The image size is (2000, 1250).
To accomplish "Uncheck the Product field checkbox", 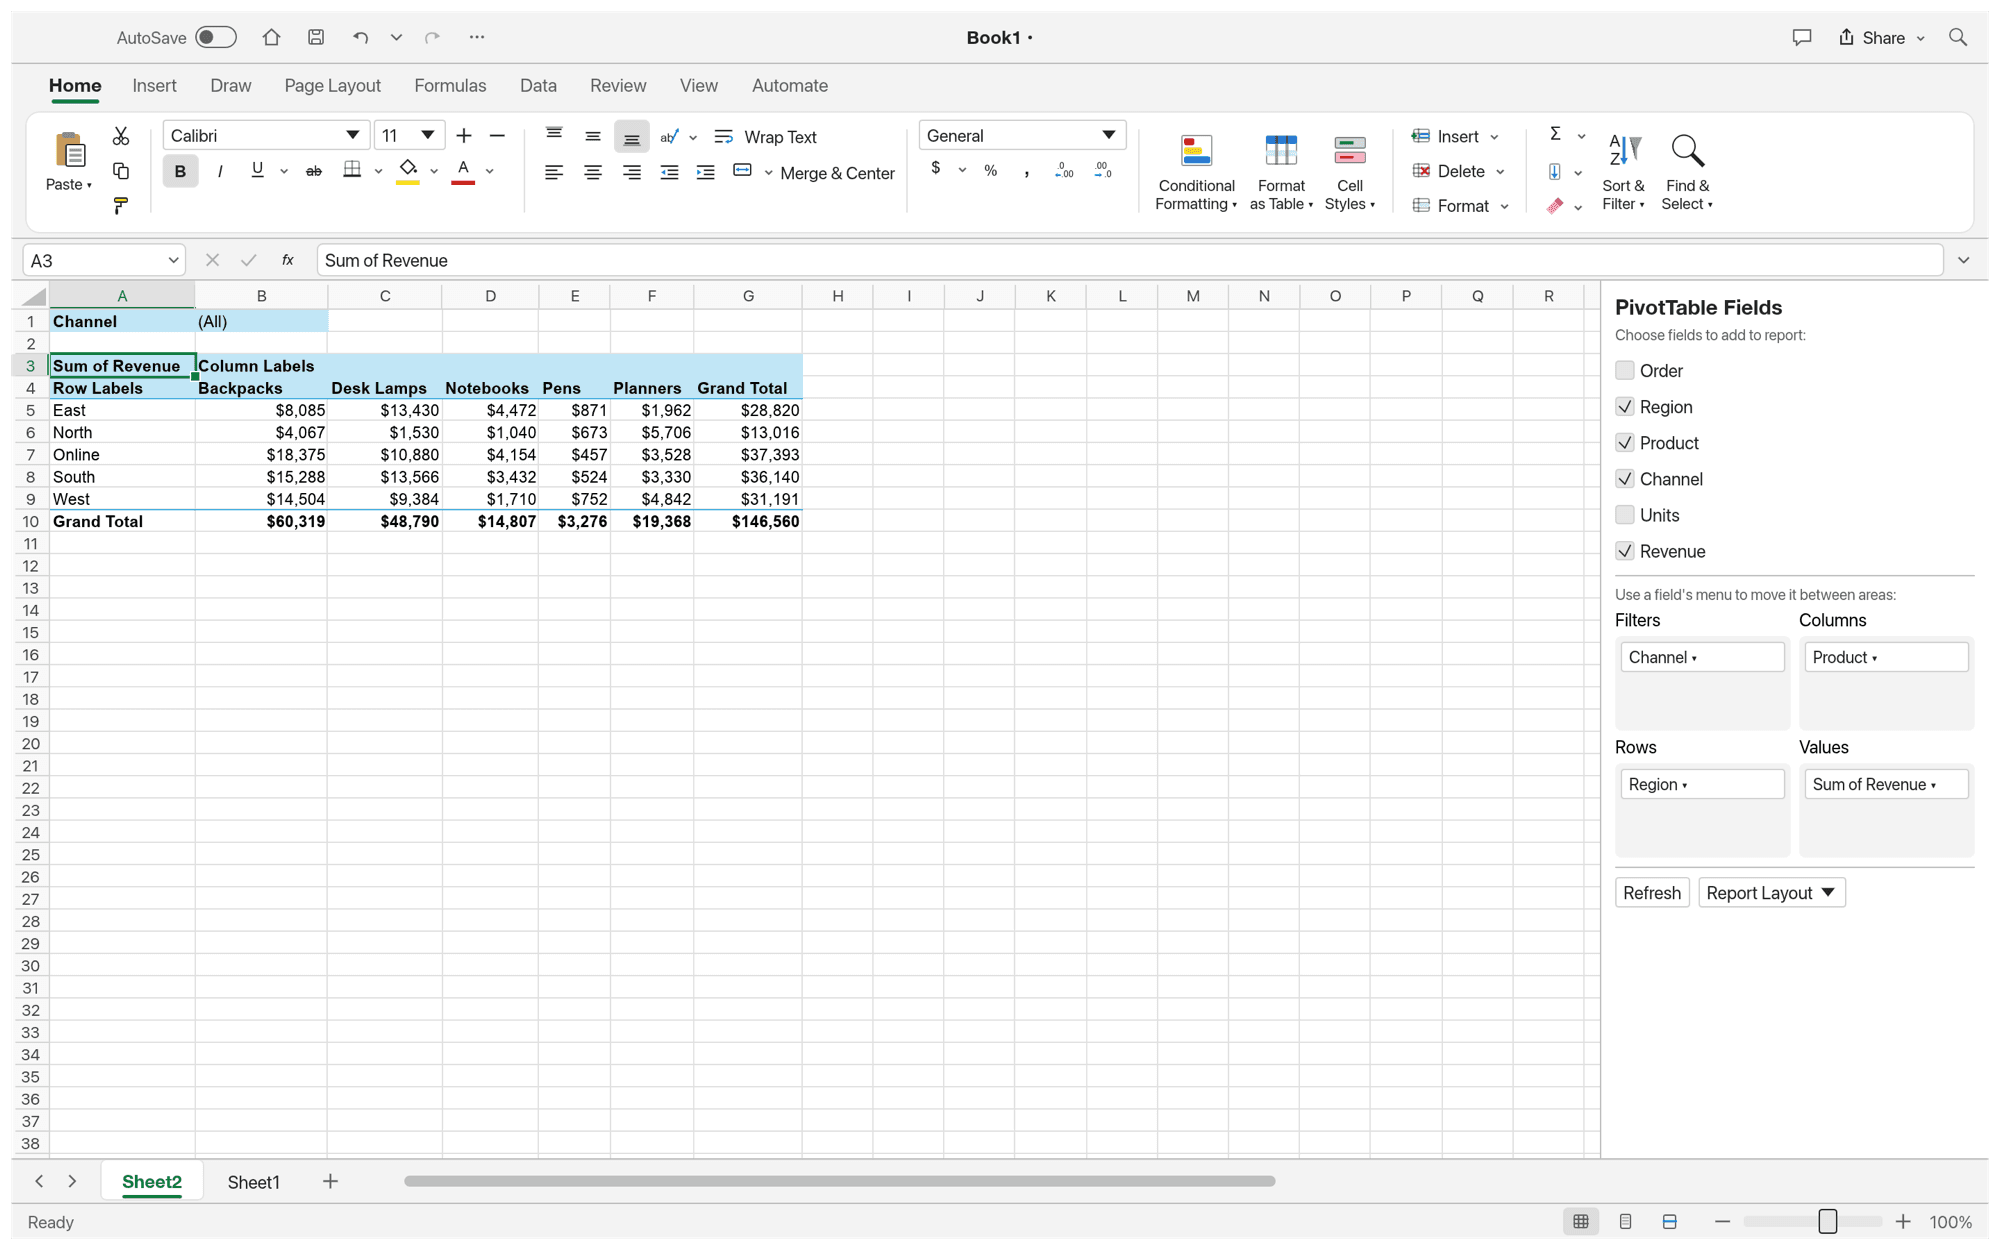I will click(x=1625, y=442).
